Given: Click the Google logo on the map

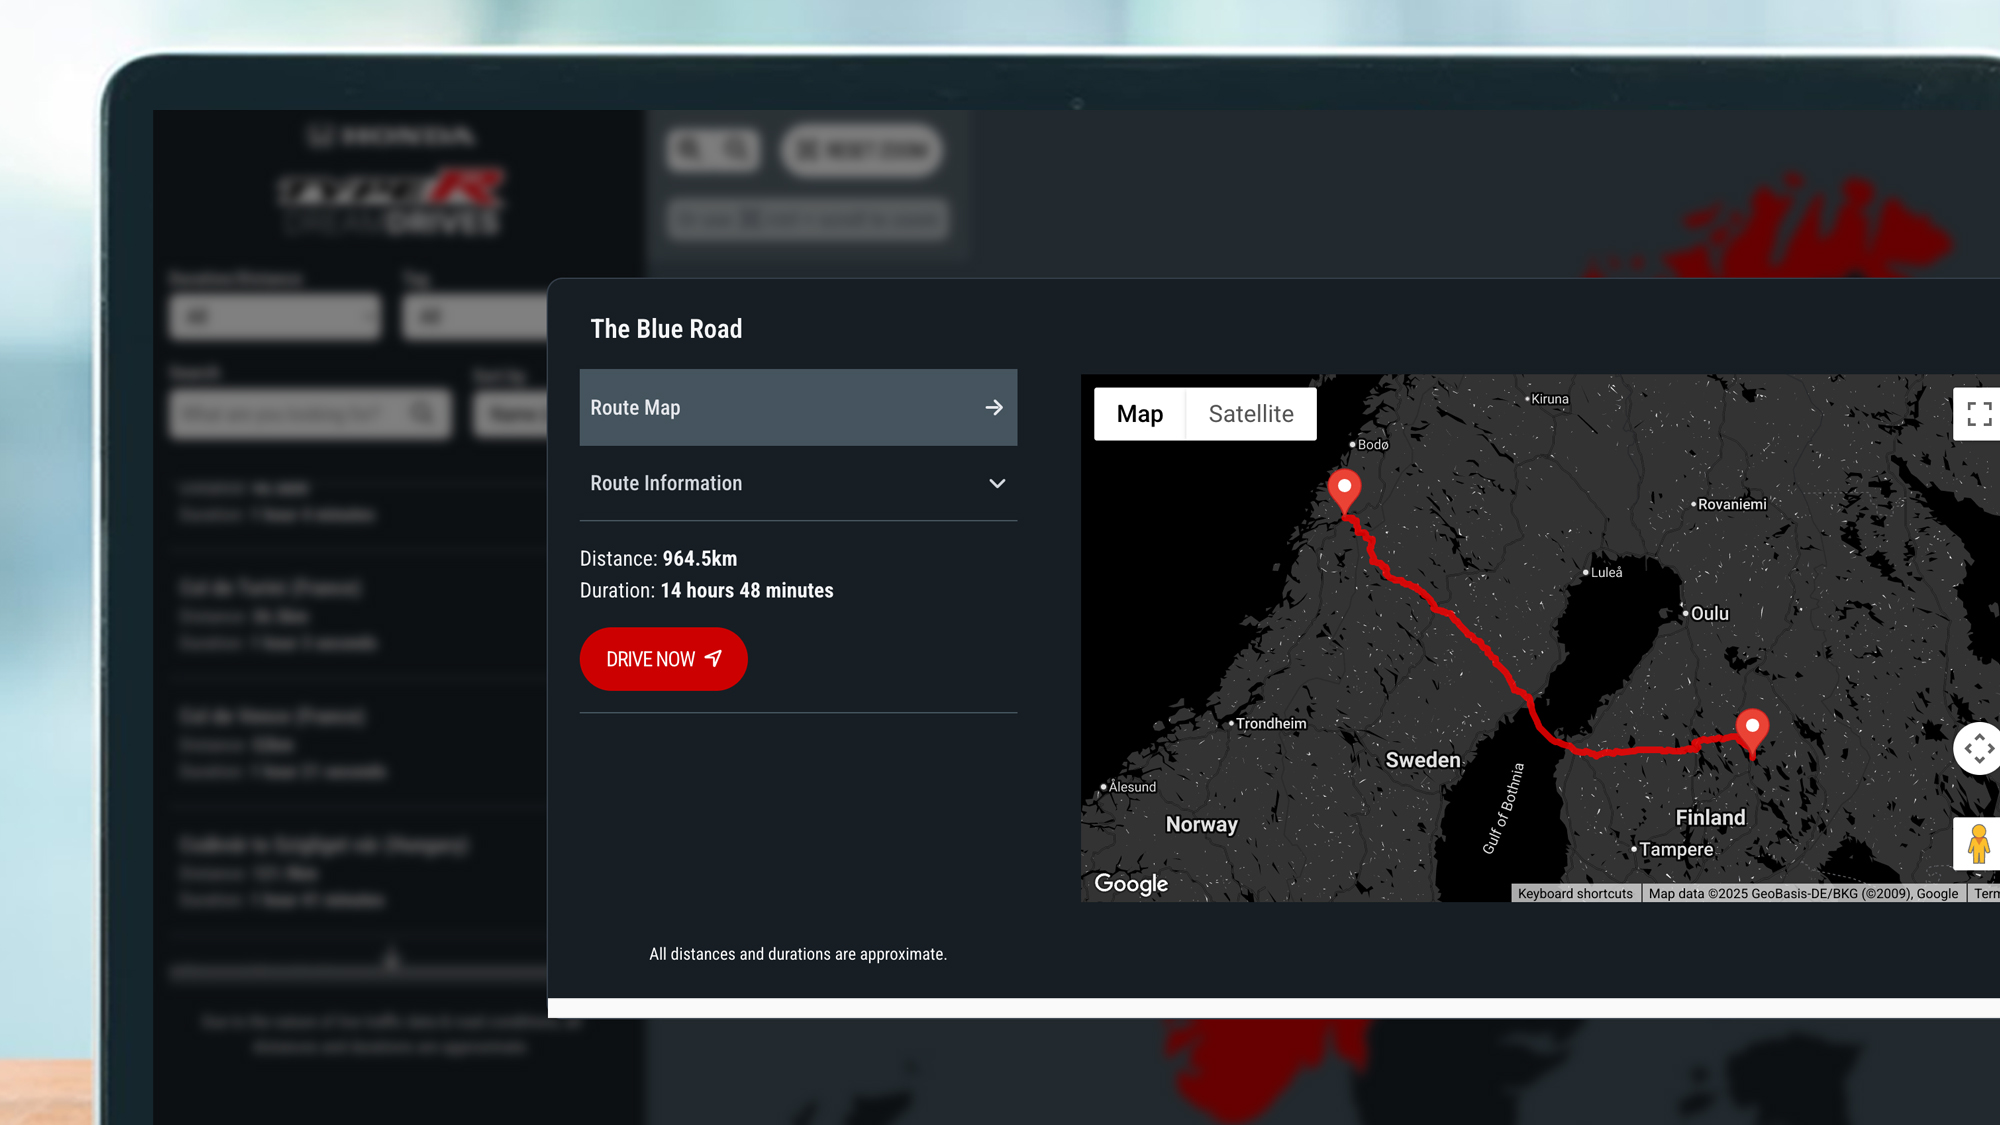Looking at the screenshot, I should 1131,883.
